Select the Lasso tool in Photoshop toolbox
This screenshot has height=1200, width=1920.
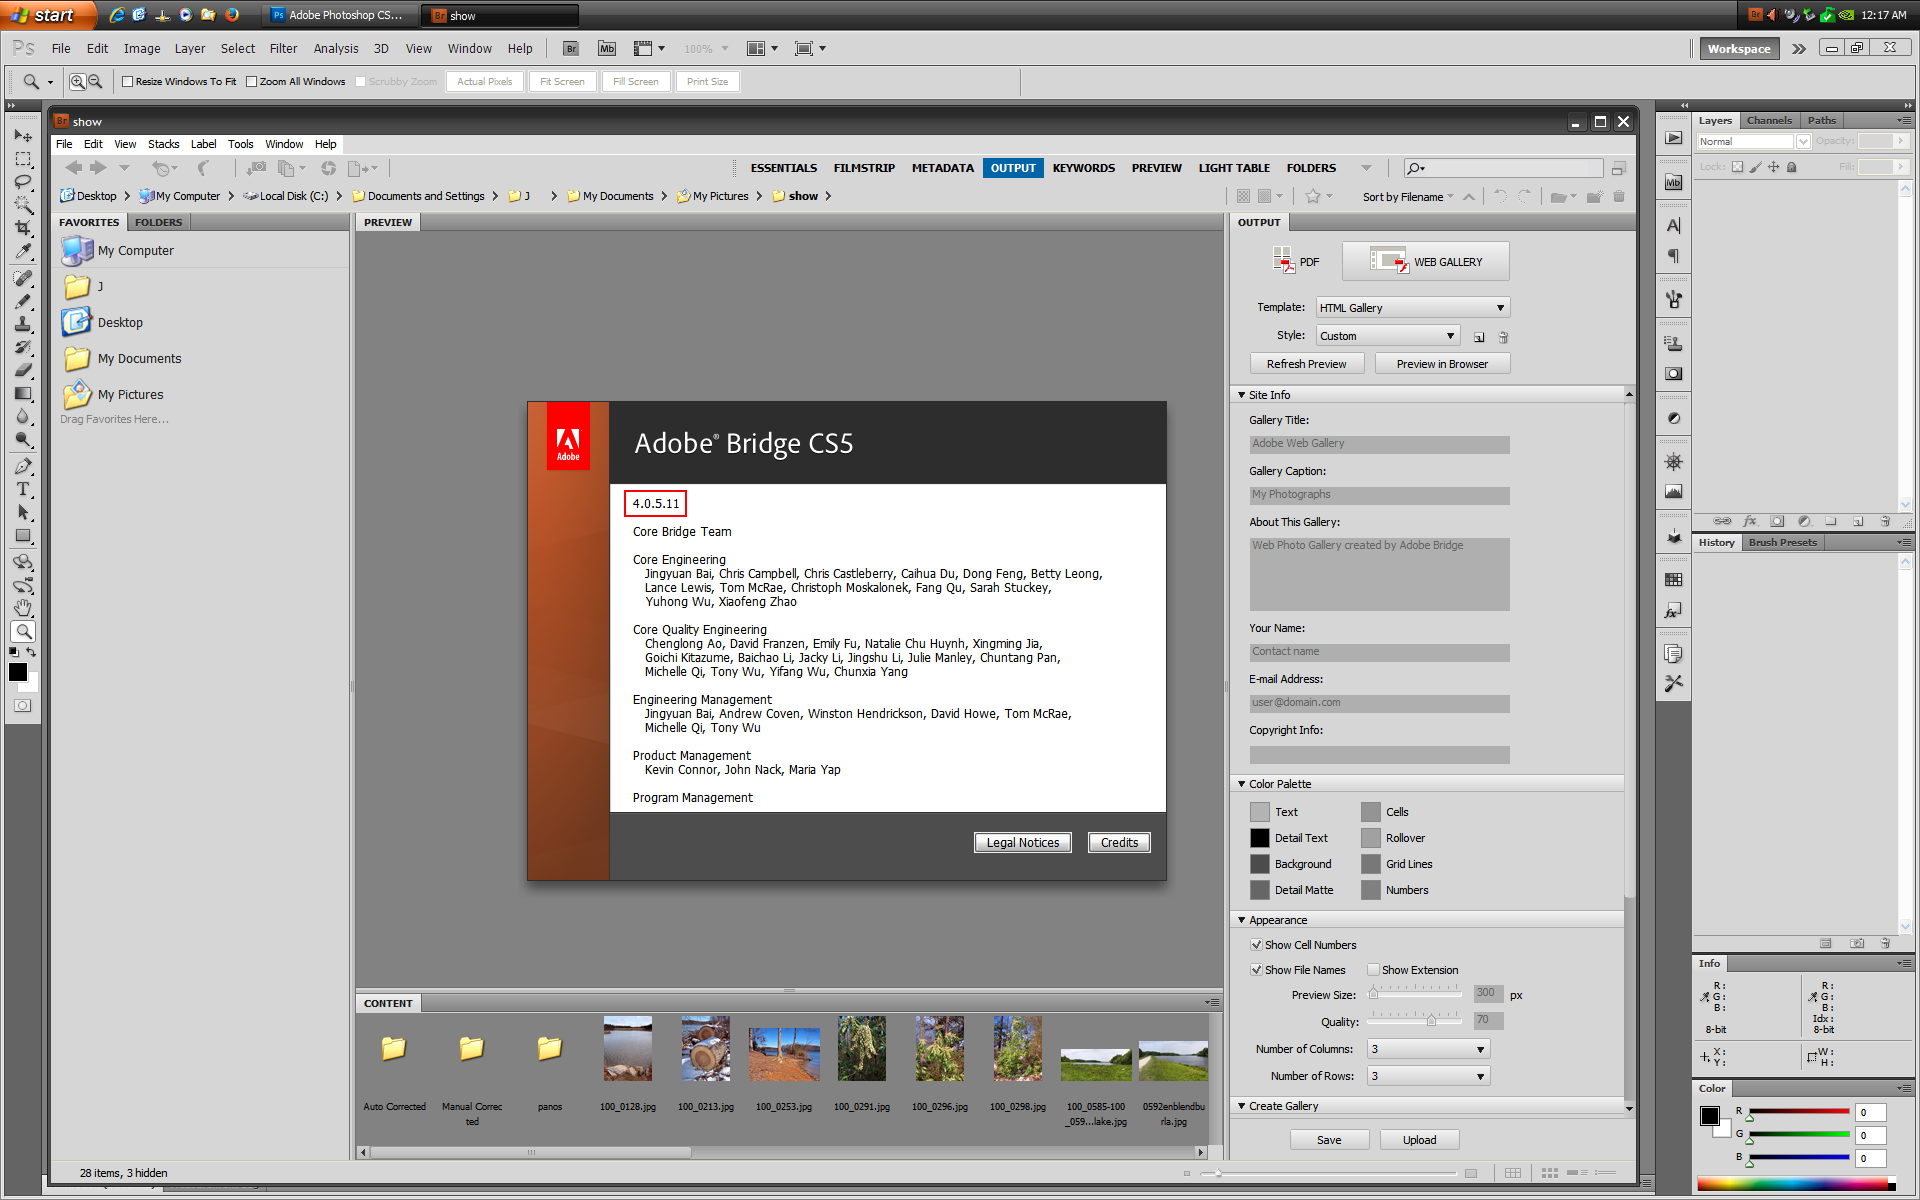tap(22, 182)
